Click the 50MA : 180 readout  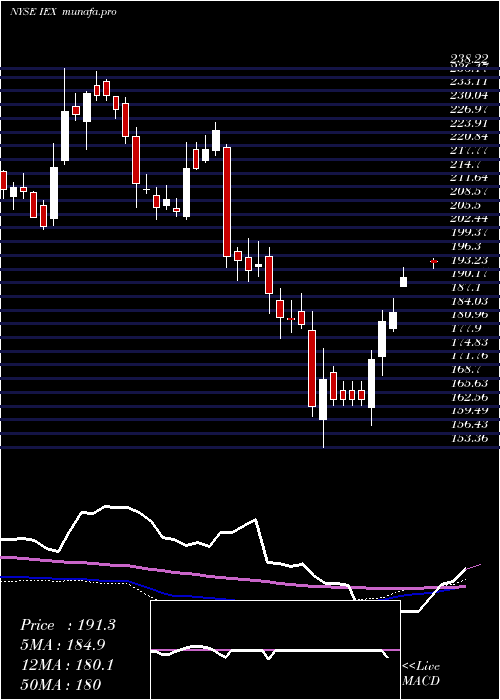coord(60,684)
